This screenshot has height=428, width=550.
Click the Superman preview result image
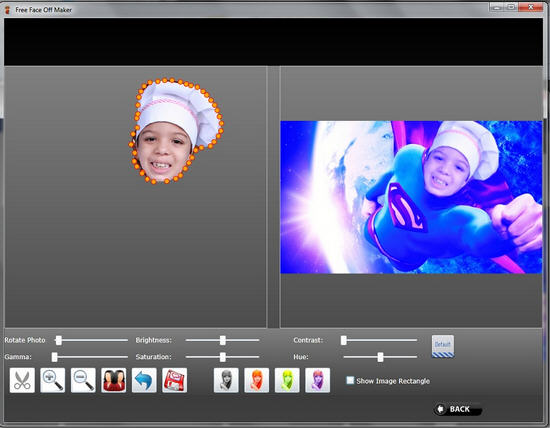pos(411,197)
